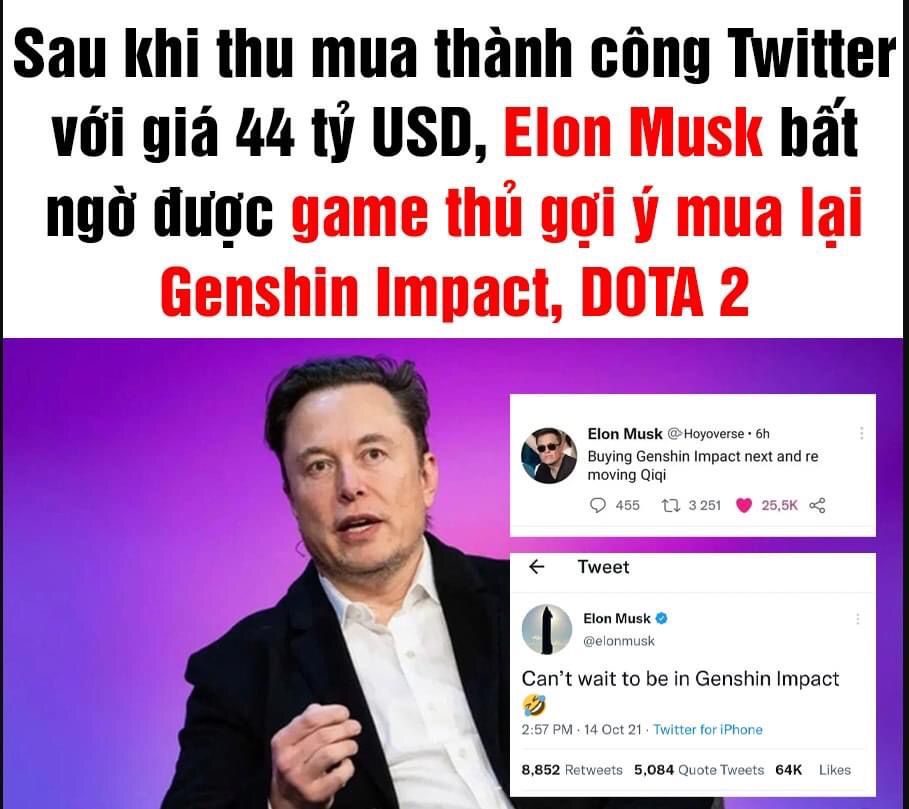Image resolution: width=909 pixels, height=809 pixels.
Task: View the 5,084 Quote Tweets
Action: 699,770
